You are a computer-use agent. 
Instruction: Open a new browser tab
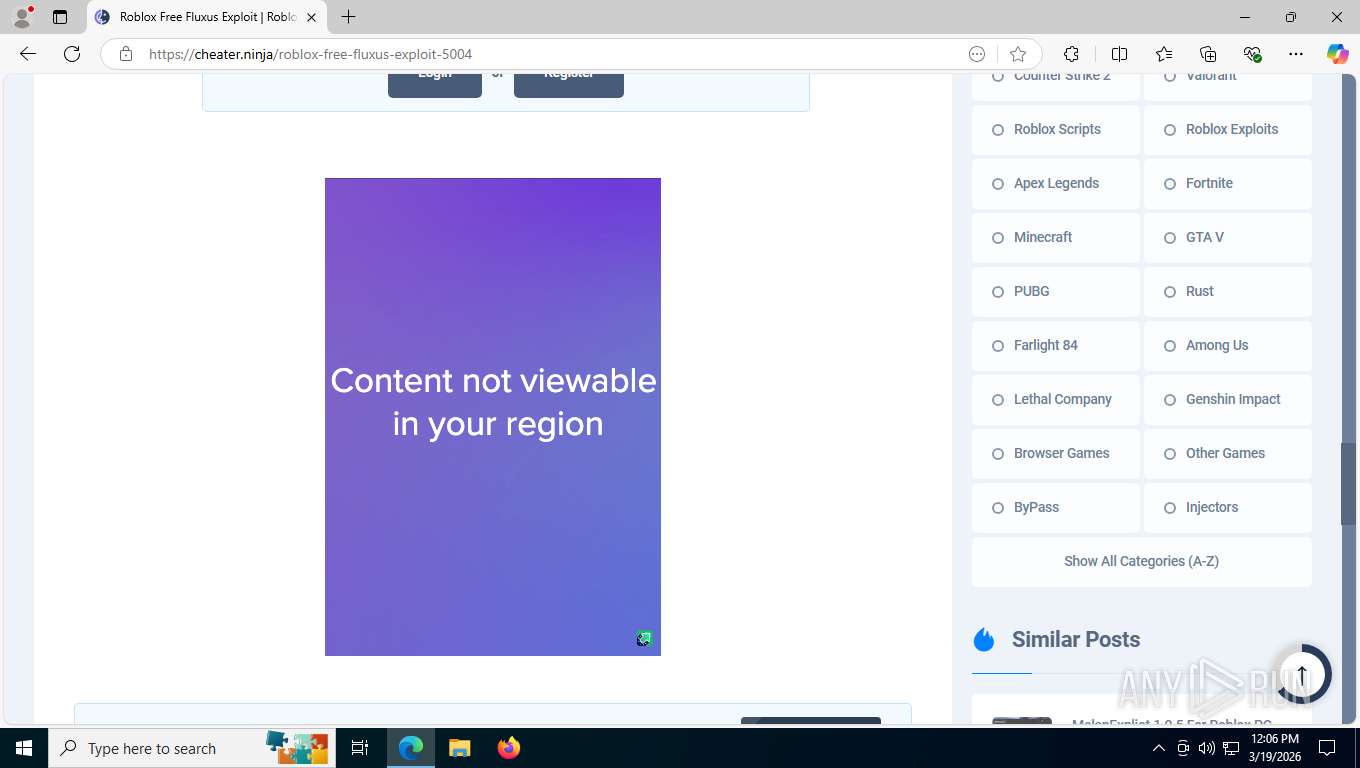[x=348, y=17]
